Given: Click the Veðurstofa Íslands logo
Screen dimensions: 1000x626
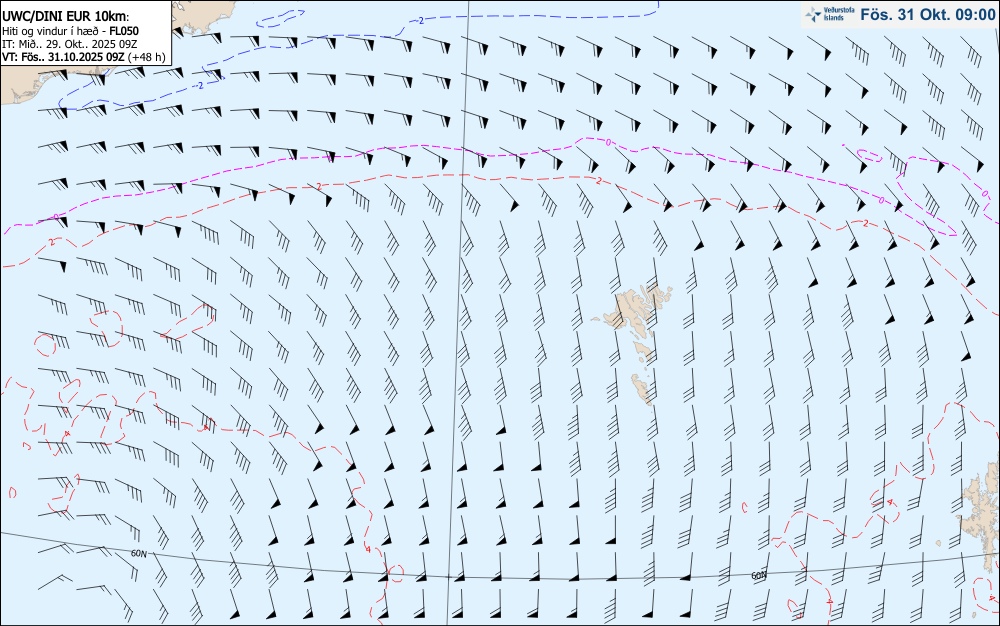Looking at the screenshot, I should pyautogui.click(x=830, y=15).
